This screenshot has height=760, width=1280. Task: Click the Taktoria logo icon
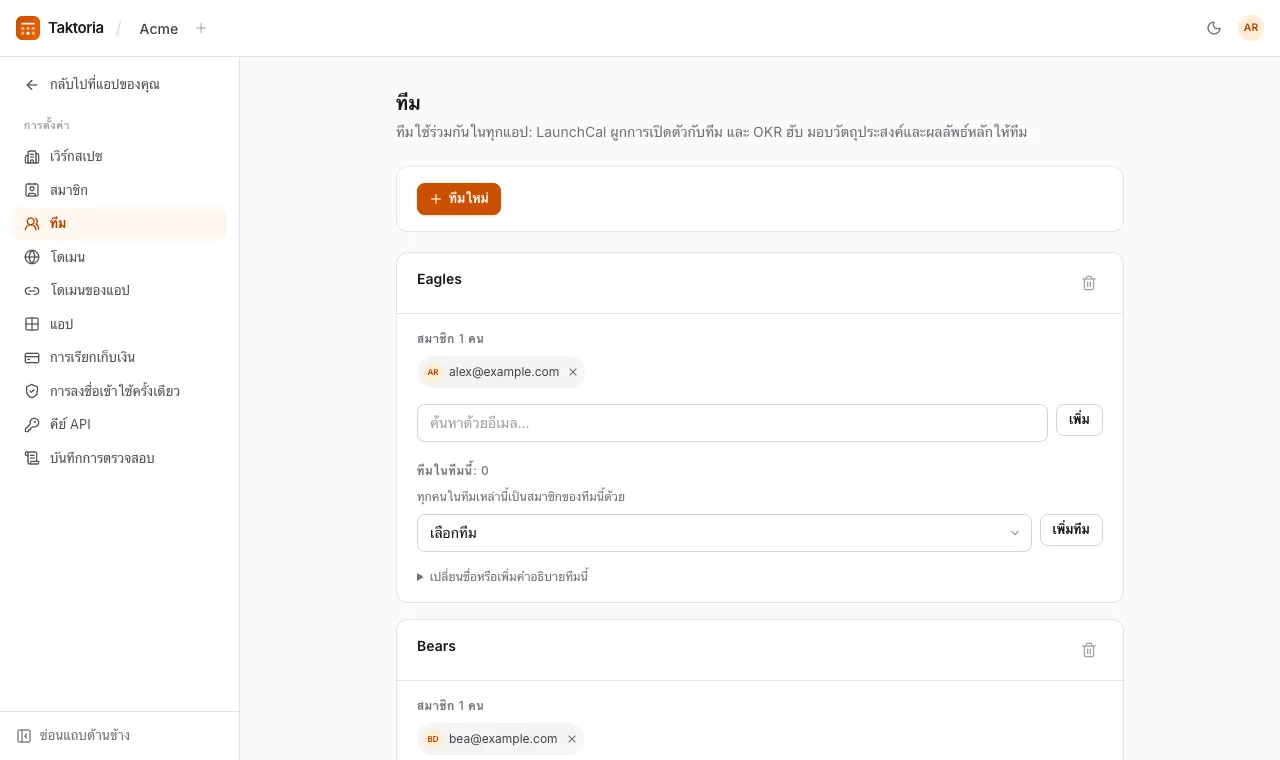(28, 28)
